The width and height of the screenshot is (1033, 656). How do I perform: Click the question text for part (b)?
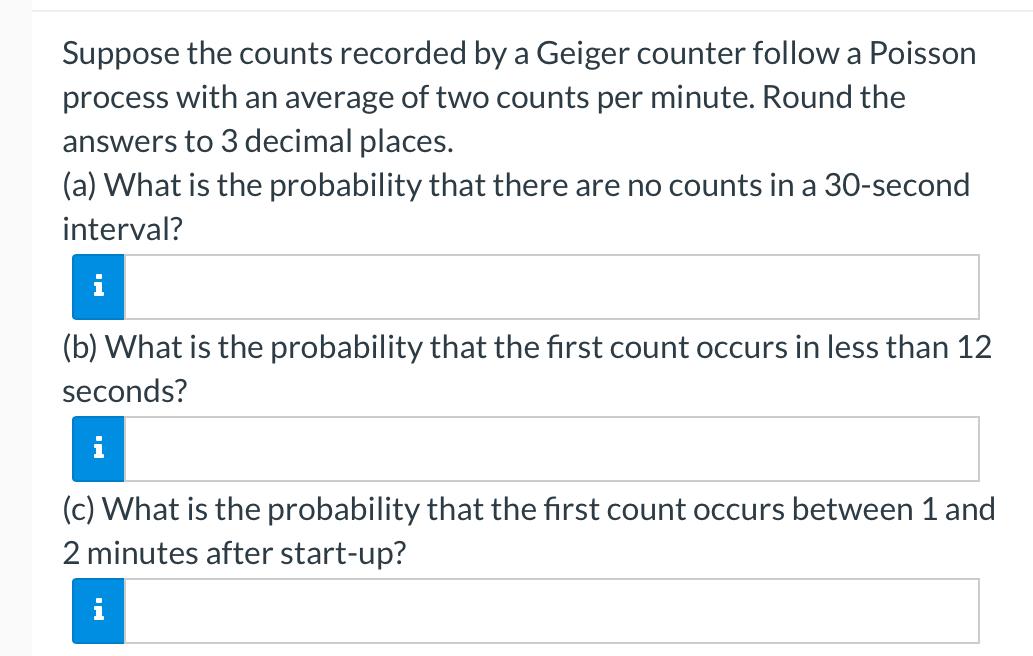point(527,368)
